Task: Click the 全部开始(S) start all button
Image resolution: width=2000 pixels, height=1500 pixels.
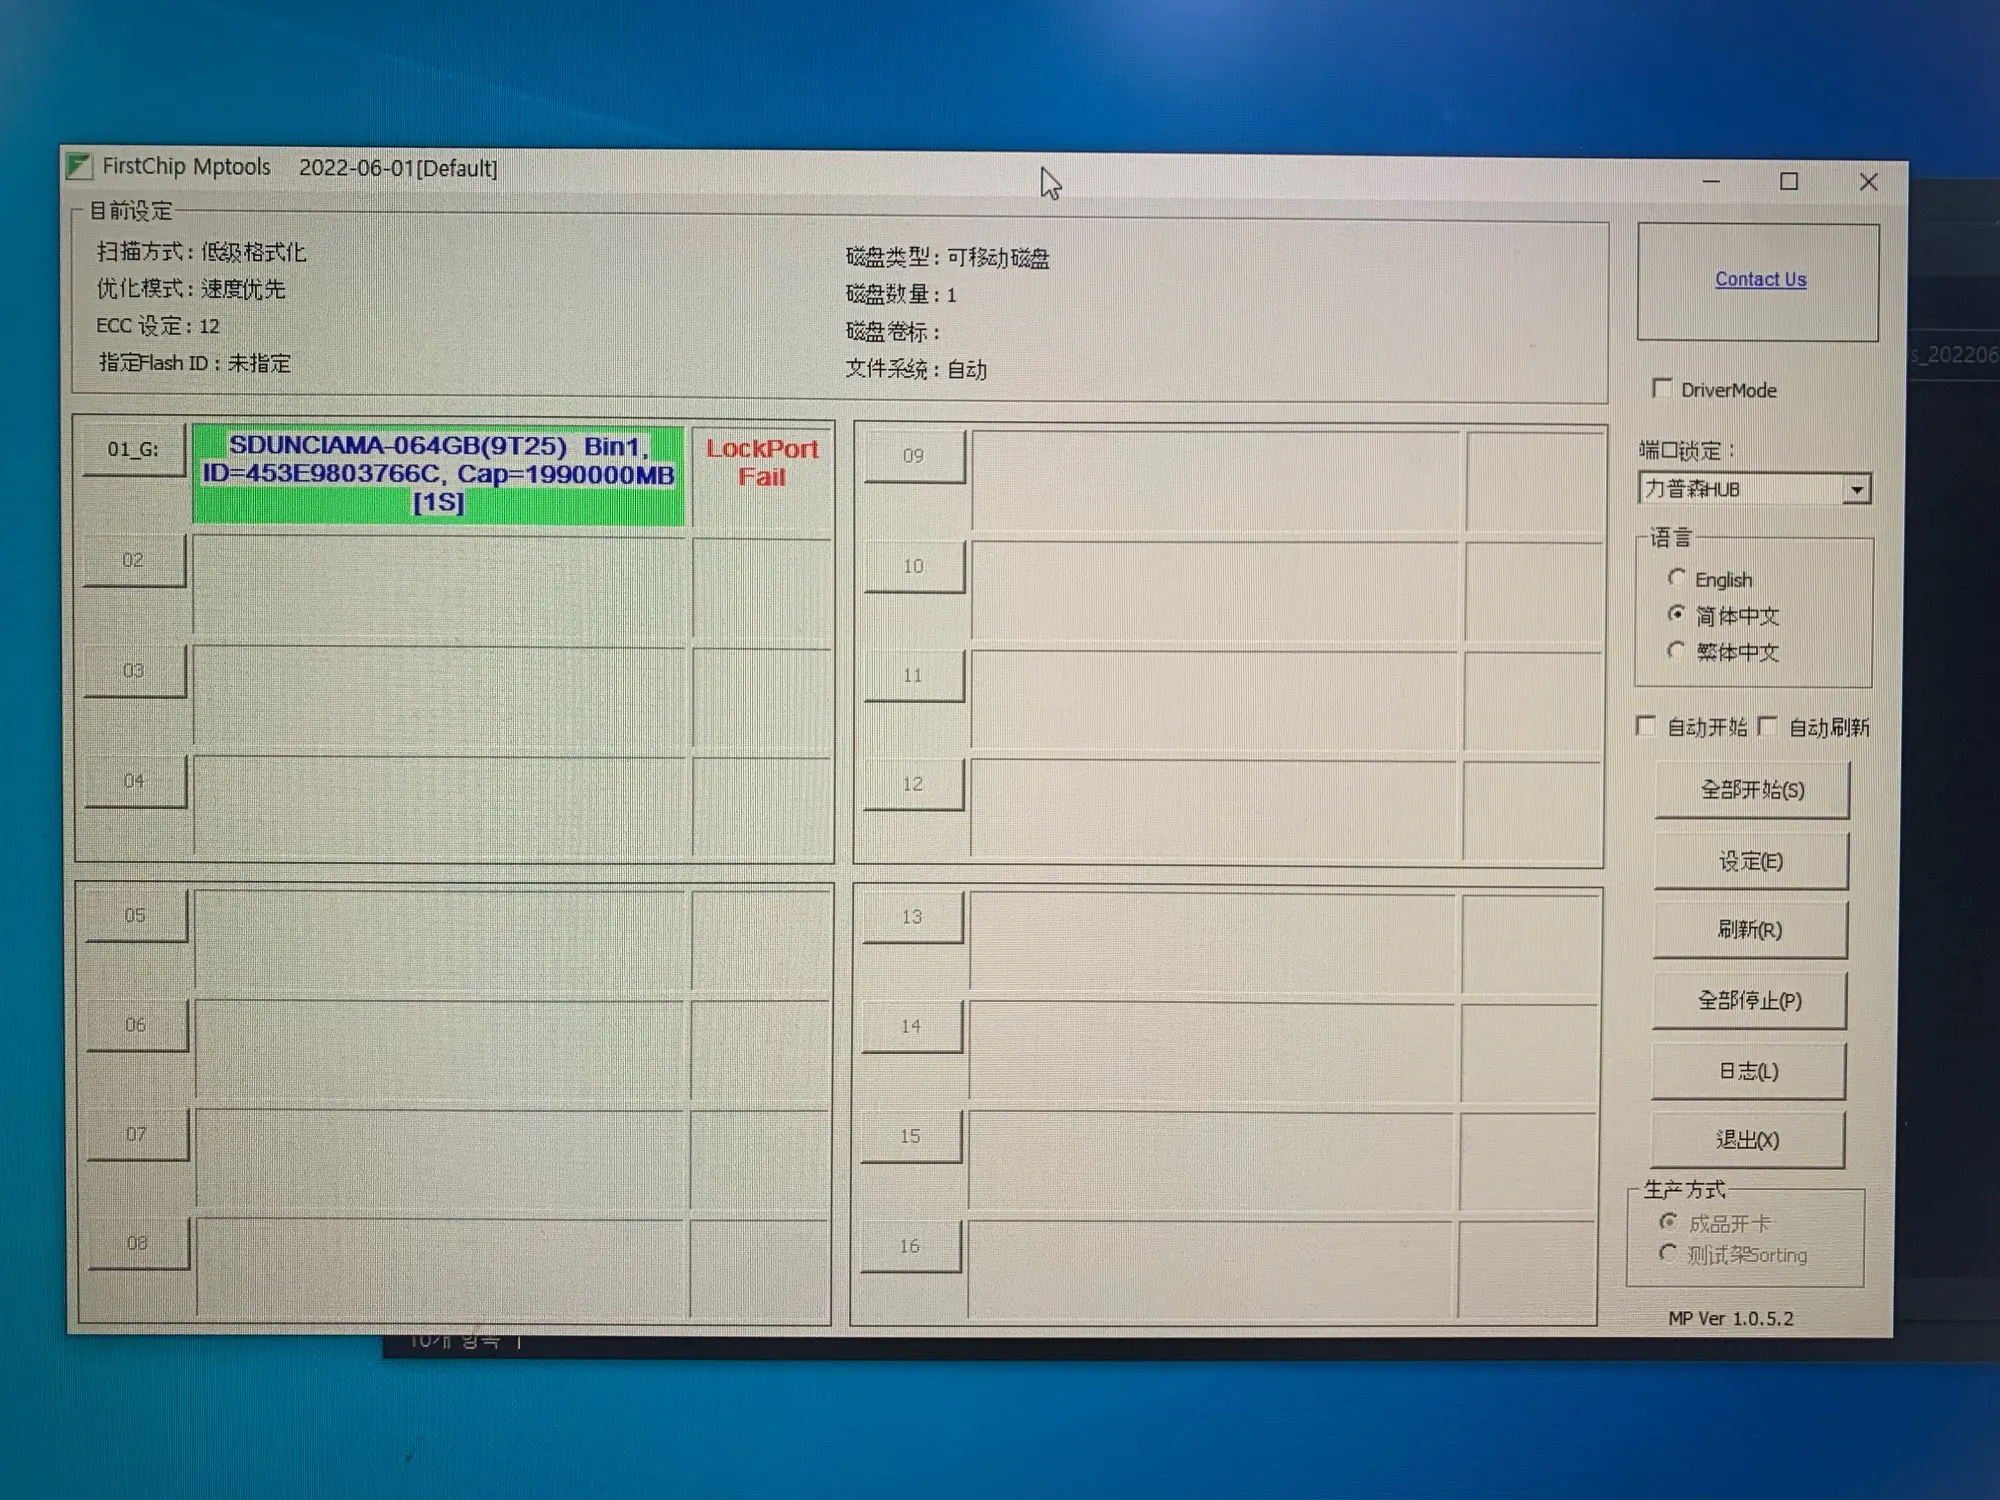Action: pyautogui.click(x=1752, y=790)
